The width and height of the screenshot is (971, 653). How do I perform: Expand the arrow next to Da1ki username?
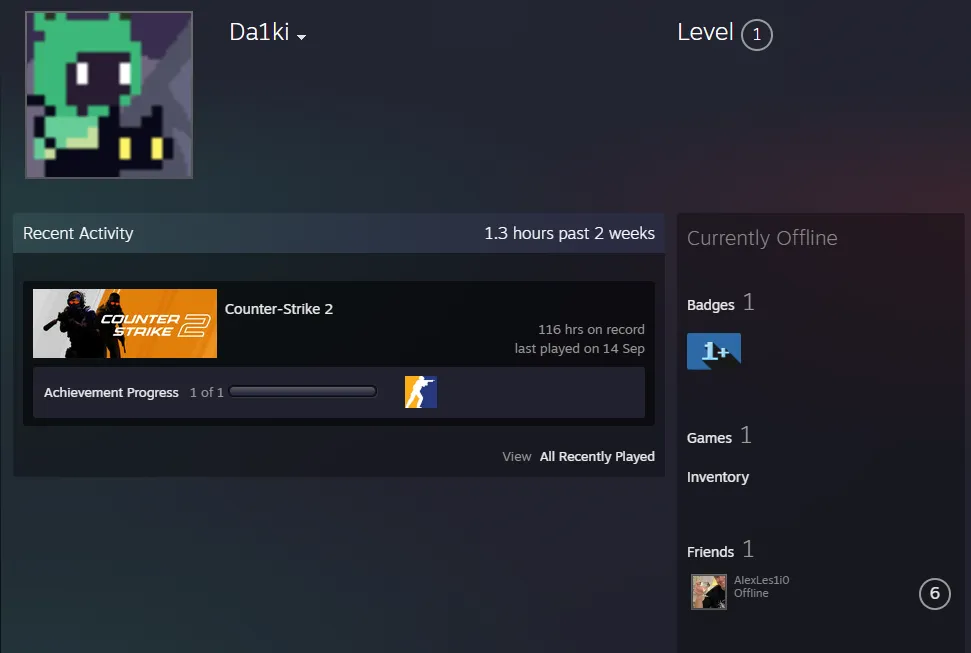(x=302, y=37)
